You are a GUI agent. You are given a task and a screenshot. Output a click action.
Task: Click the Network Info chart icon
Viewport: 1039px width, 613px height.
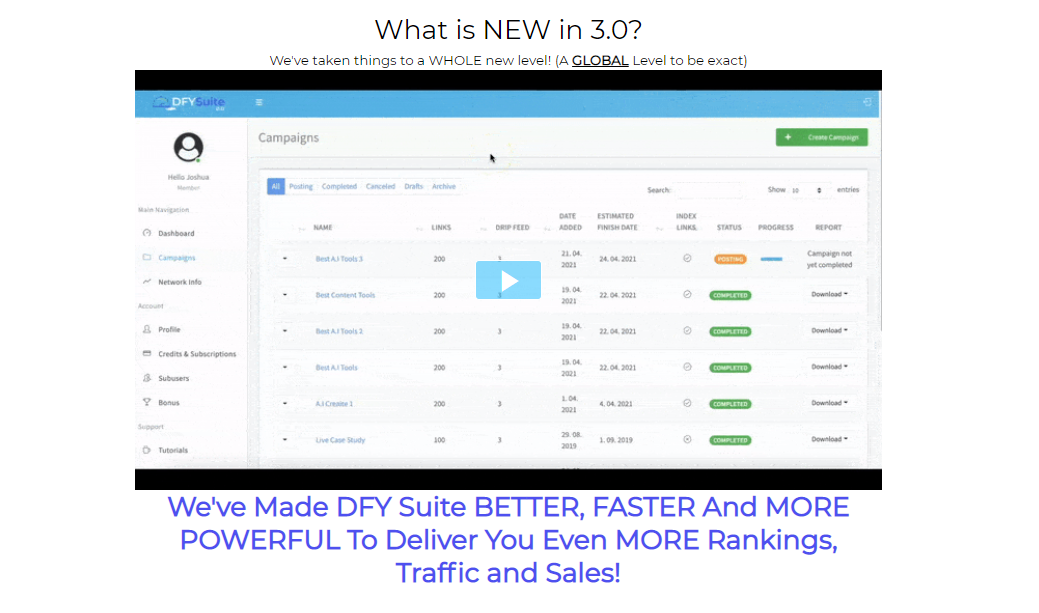click(147, 282)
